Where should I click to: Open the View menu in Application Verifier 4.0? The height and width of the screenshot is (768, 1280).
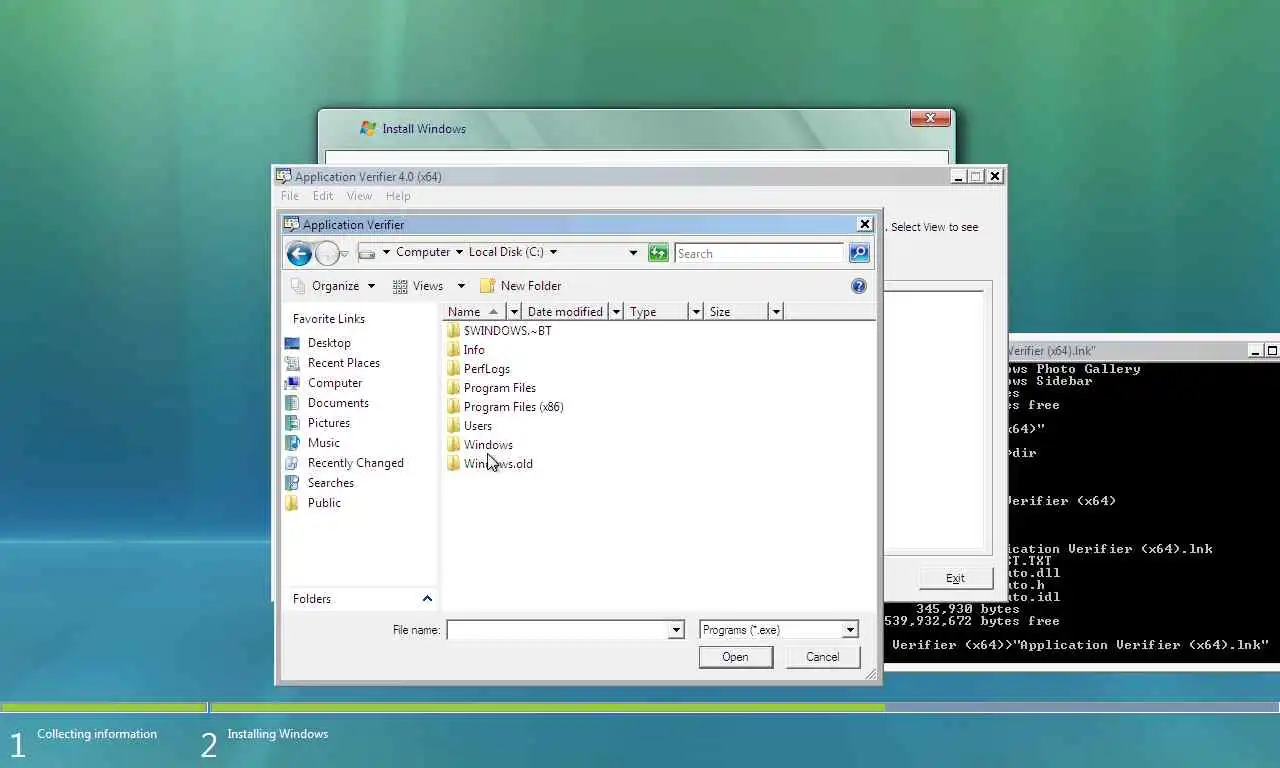click(x=359, y=196)
